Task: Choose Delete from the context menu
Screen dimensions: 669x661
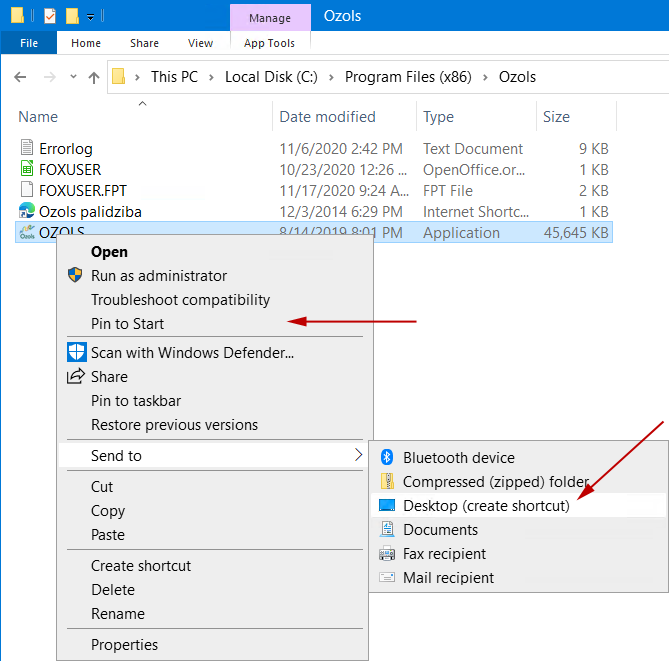Action: coord(113,590)
